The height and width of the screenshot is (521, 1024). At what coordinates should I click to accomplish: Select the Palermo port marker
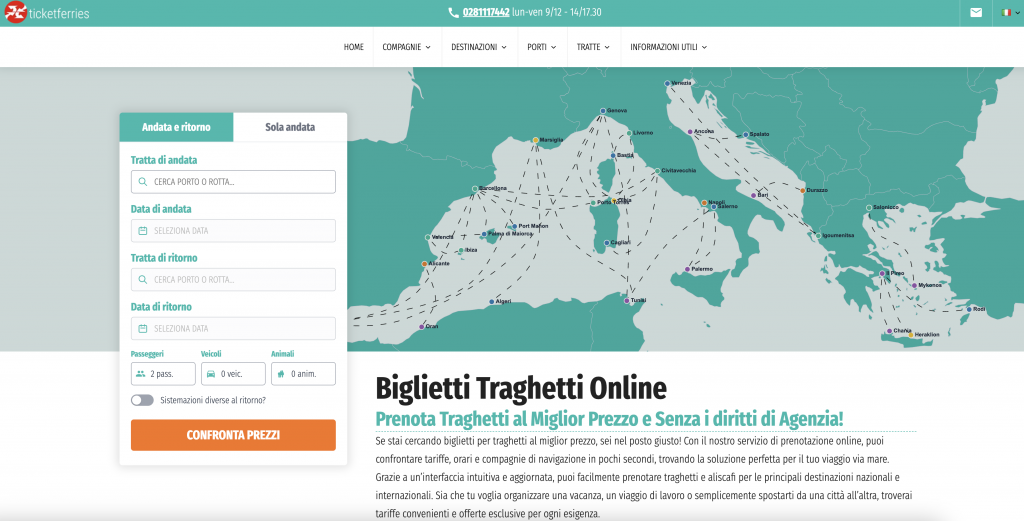[x=687, y=269]
